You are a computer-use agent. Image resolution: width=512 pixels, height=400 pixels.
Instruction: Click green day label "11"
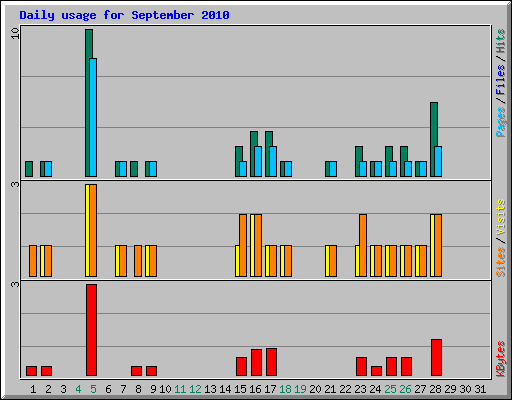[180, 389]
